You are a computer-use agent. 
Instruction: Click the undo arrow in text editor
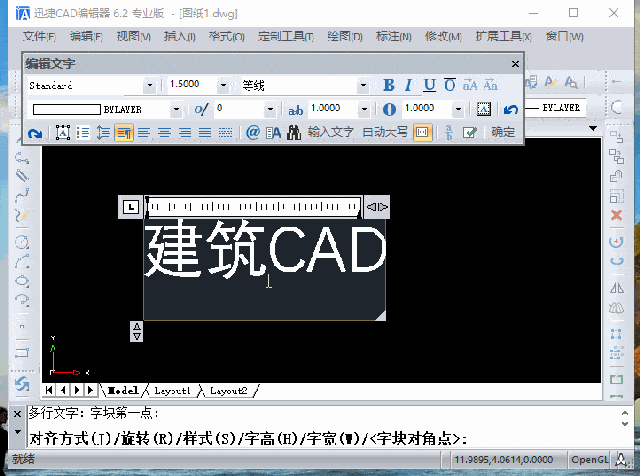[x=511, y=109]
